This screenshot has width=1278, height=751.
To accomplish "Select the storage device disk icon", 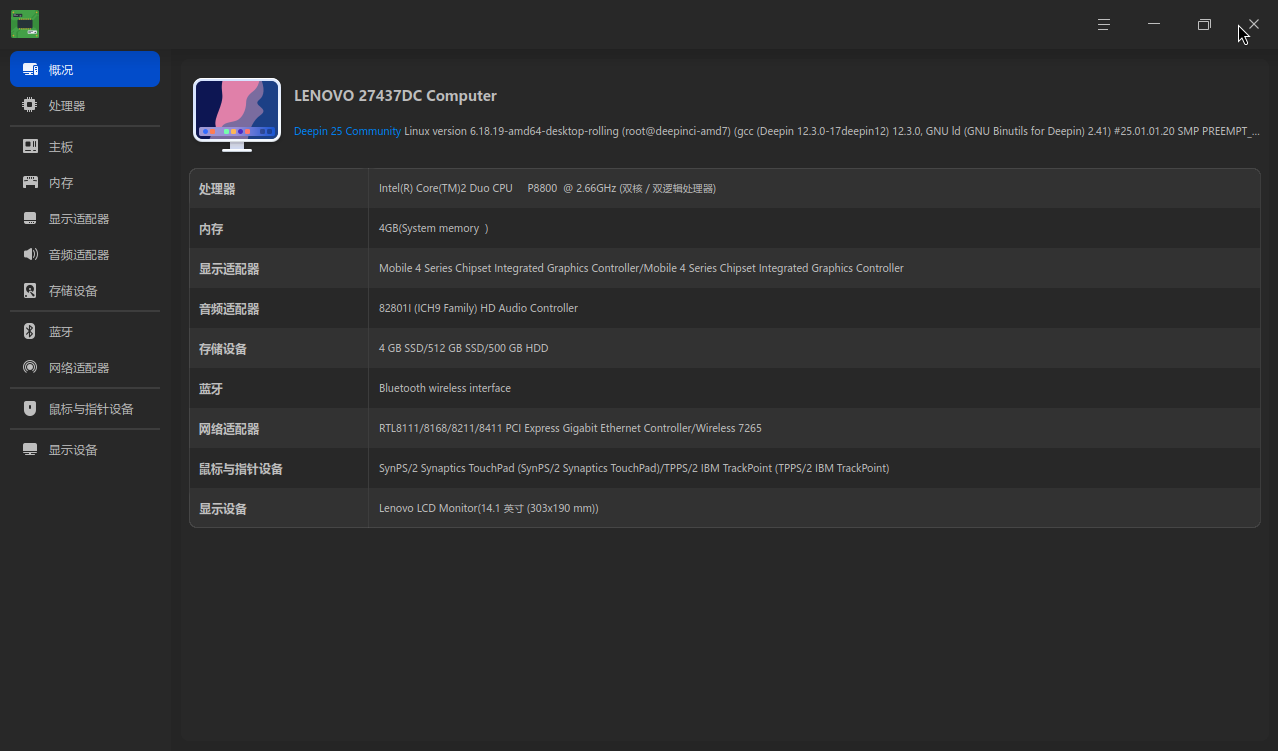I will click(30, 291).
